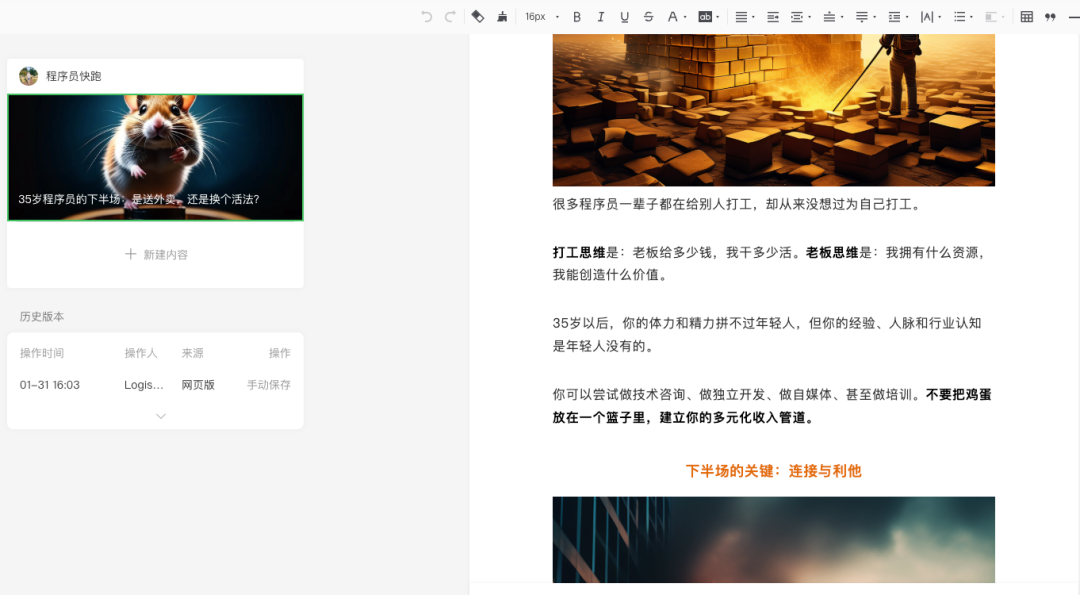Insert a blockquote with the quotes icon
This screenshot has height=595, width=1080.
pyautogui.click(x=1050, y=17)
